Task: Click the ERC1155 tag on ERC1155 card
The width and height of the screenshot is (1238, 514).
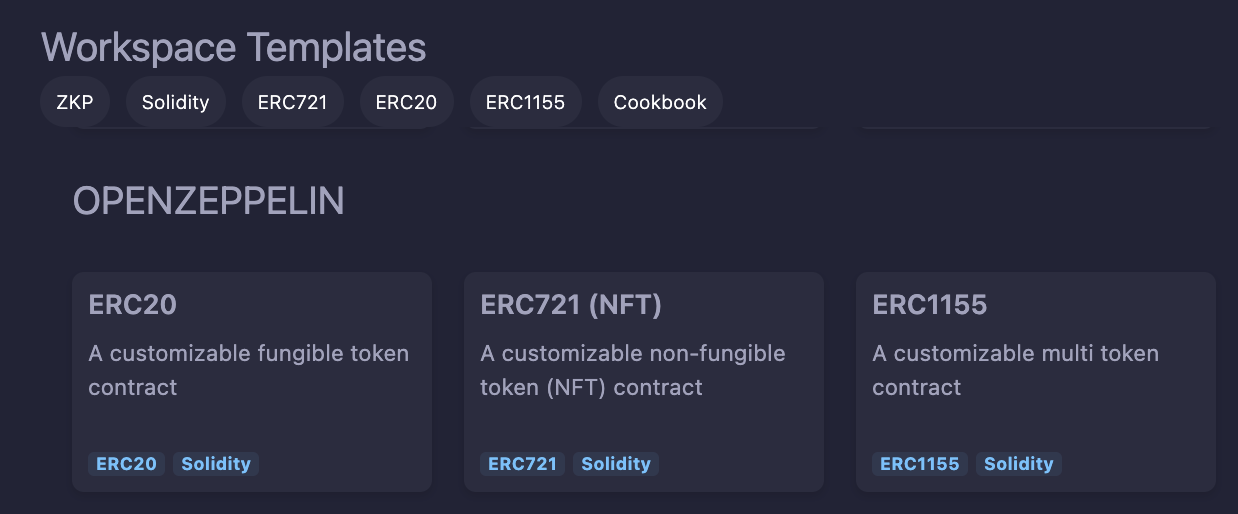Action: [920, 464]
